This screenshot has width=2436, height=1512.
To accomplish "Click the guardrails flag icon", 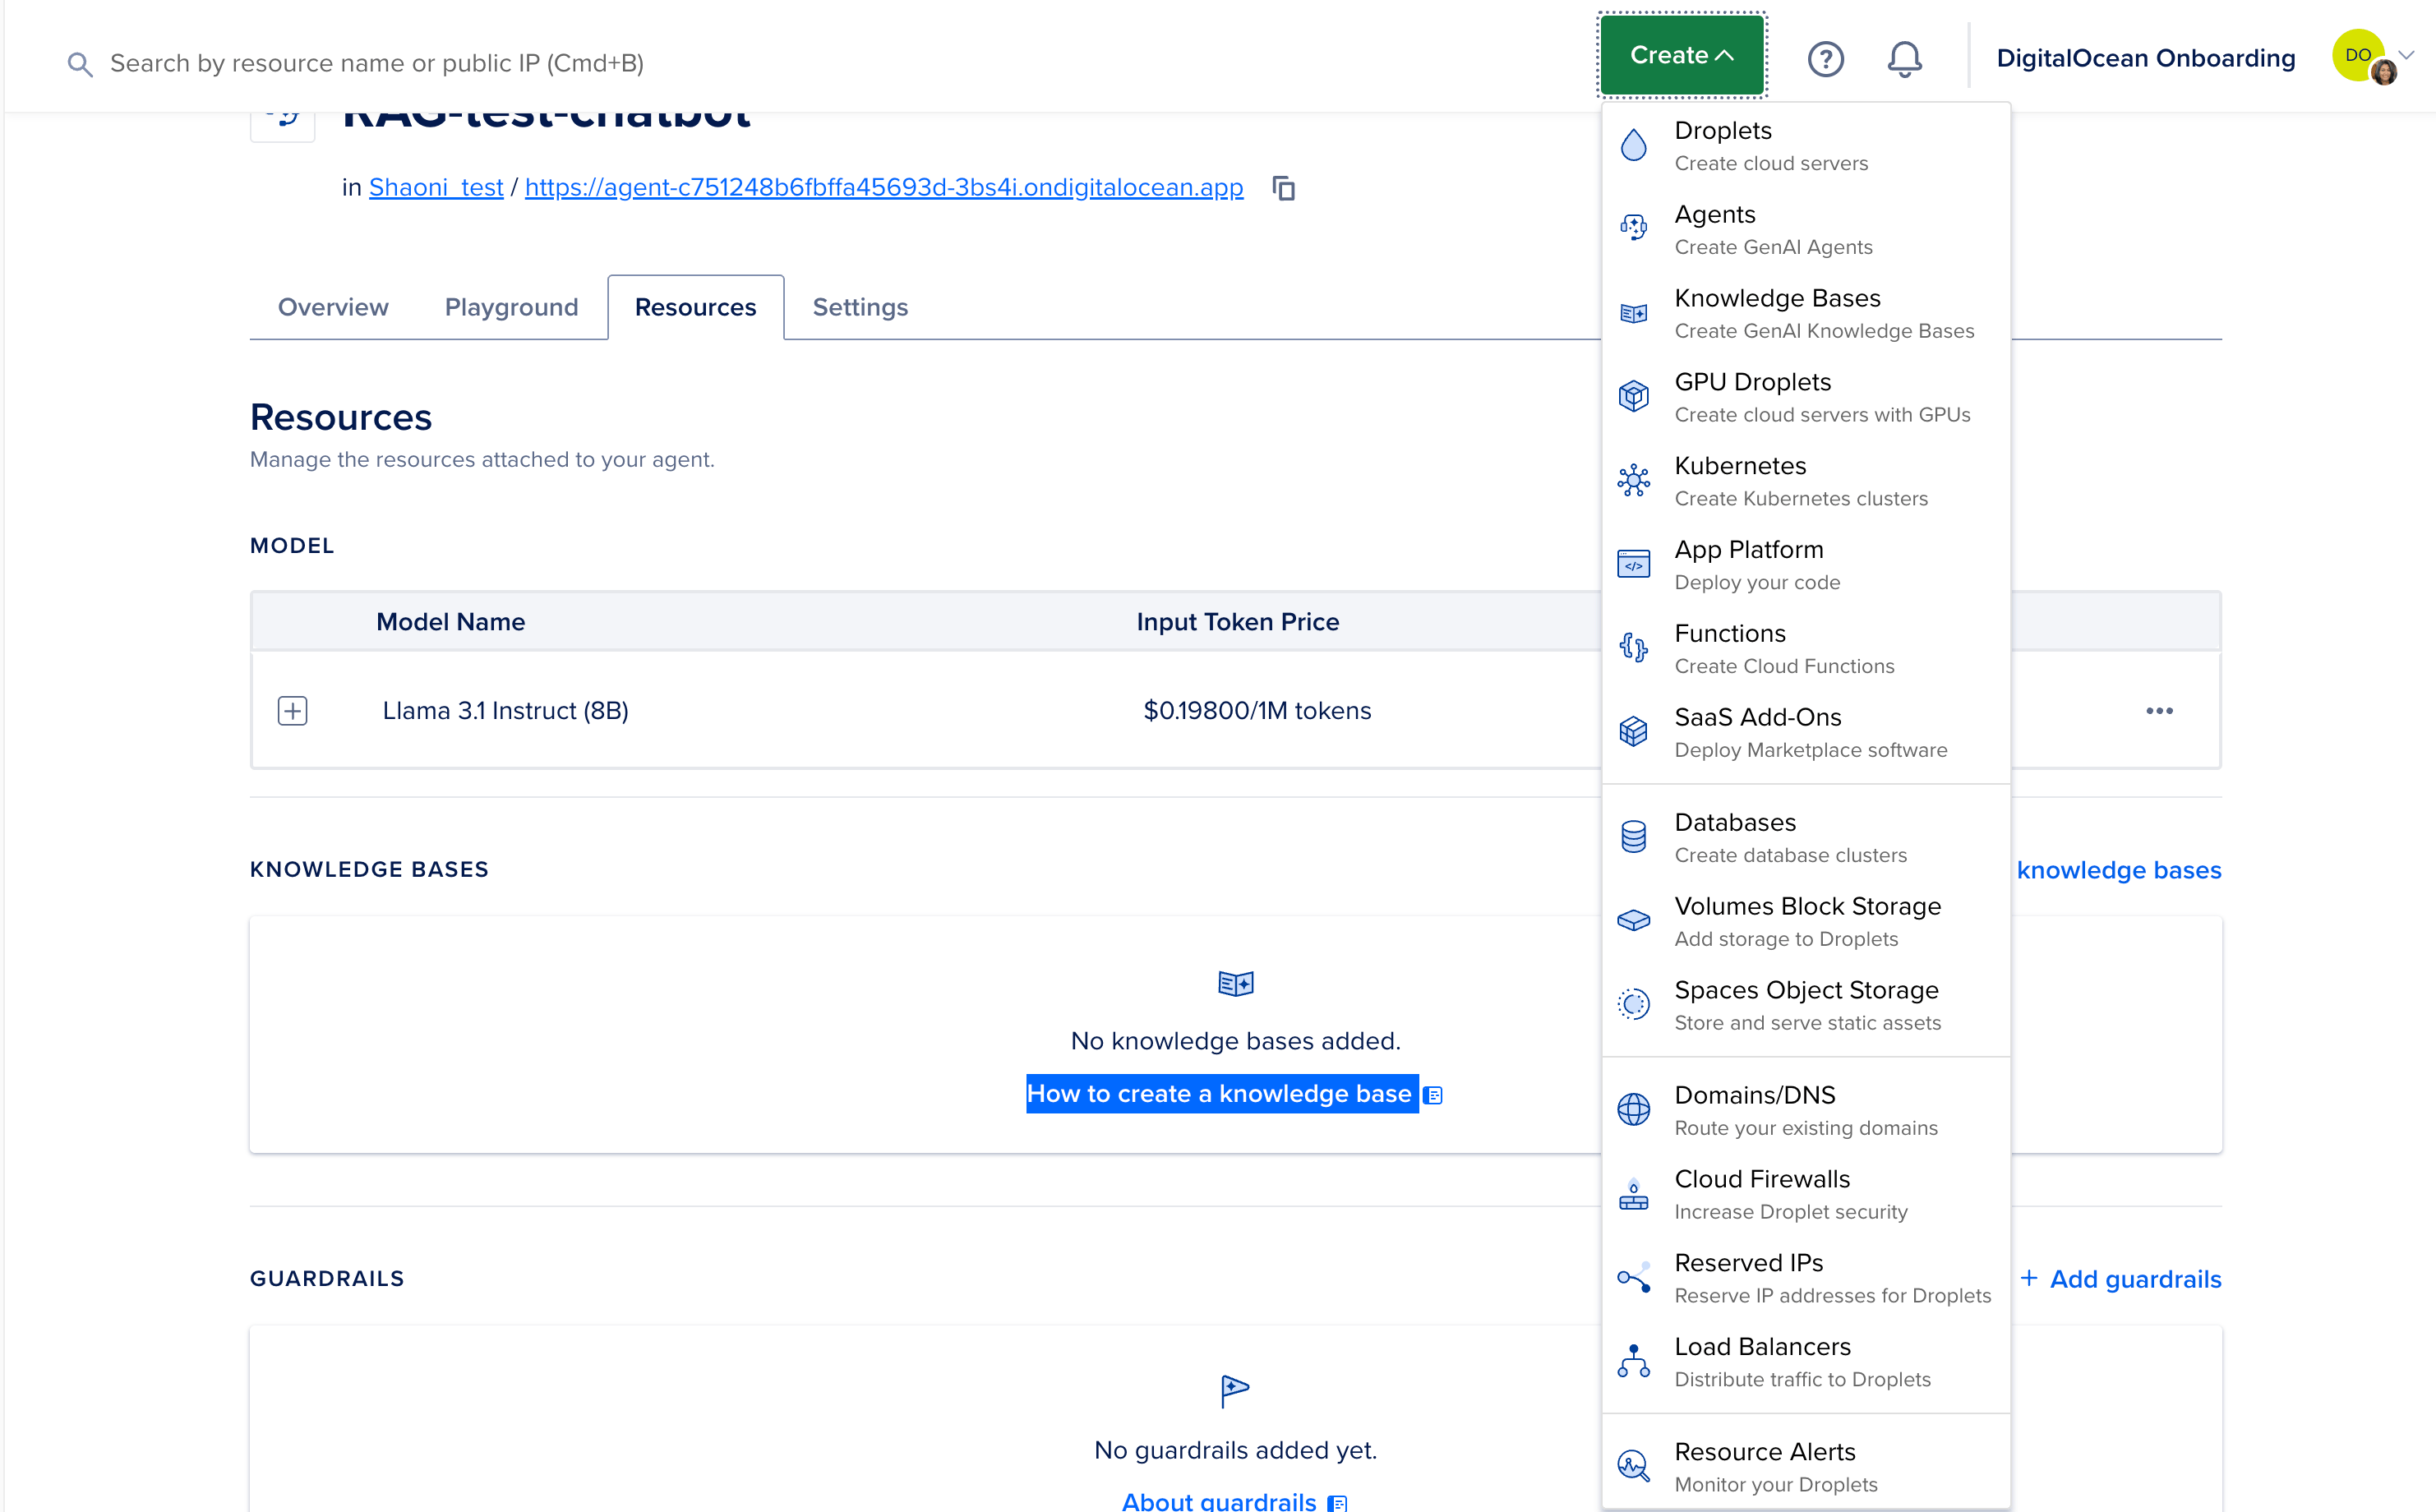I will 1235,1391.
